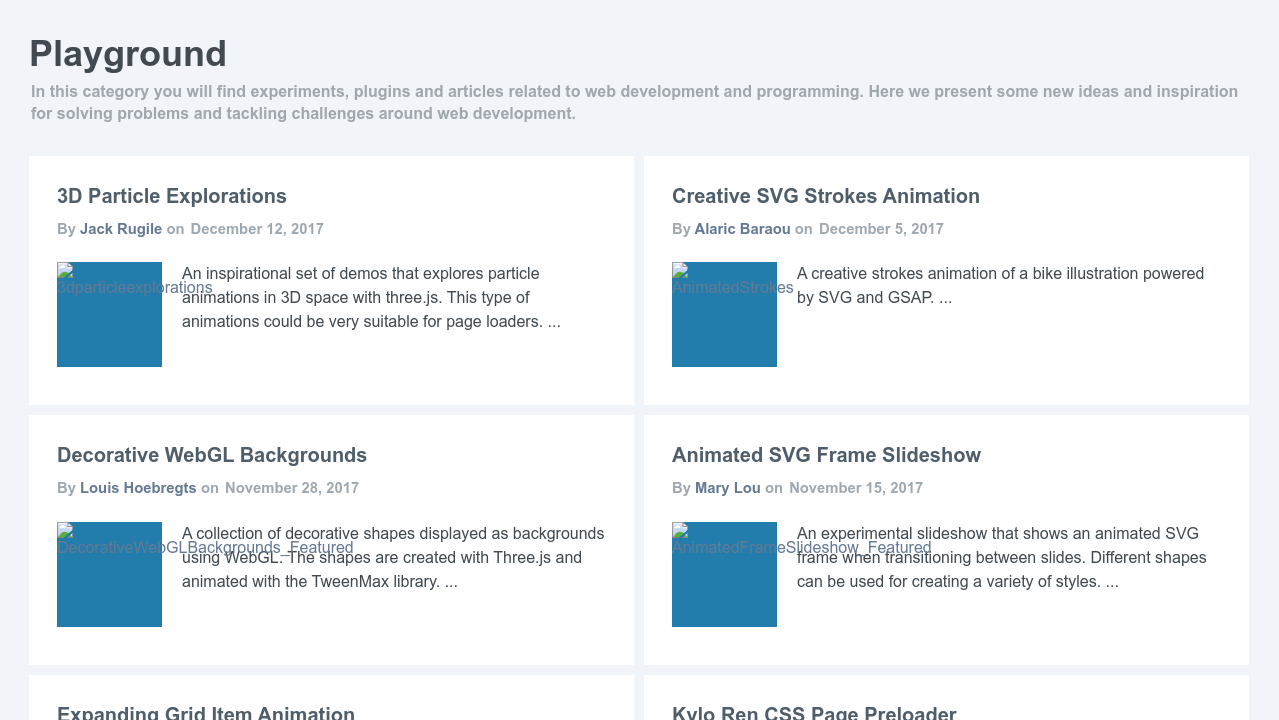View author Jack Rugile's profile
This screenshot has width=1279, height=720.
tap(121, 229)
